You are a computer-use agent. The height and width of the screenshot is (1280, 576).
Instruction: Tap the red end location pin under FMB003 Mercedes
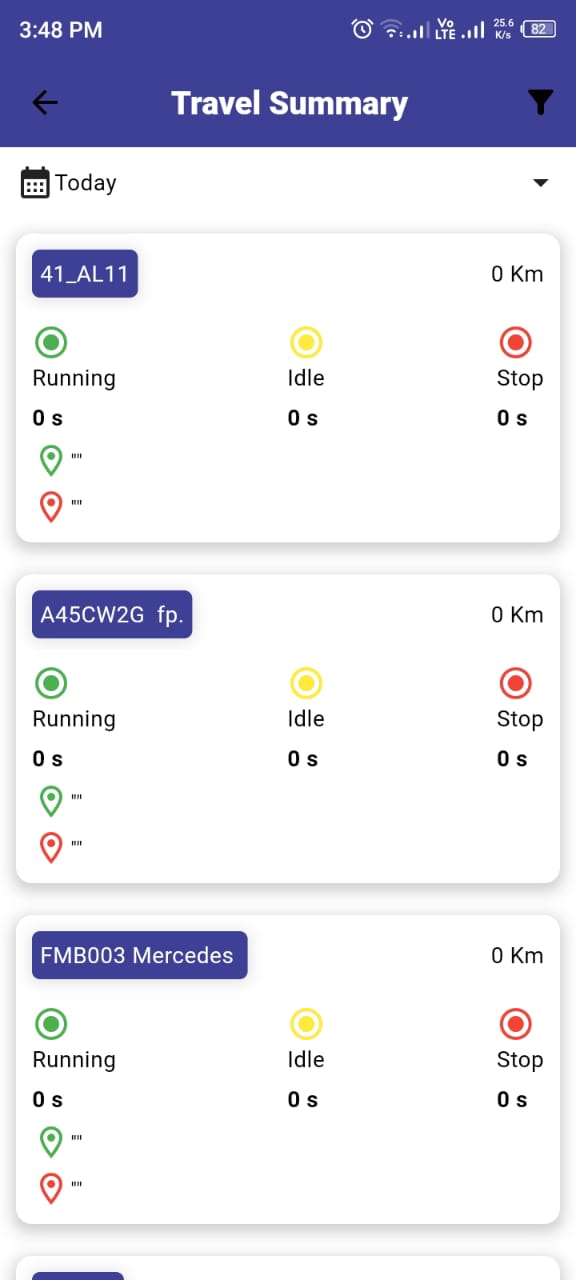51,1187
